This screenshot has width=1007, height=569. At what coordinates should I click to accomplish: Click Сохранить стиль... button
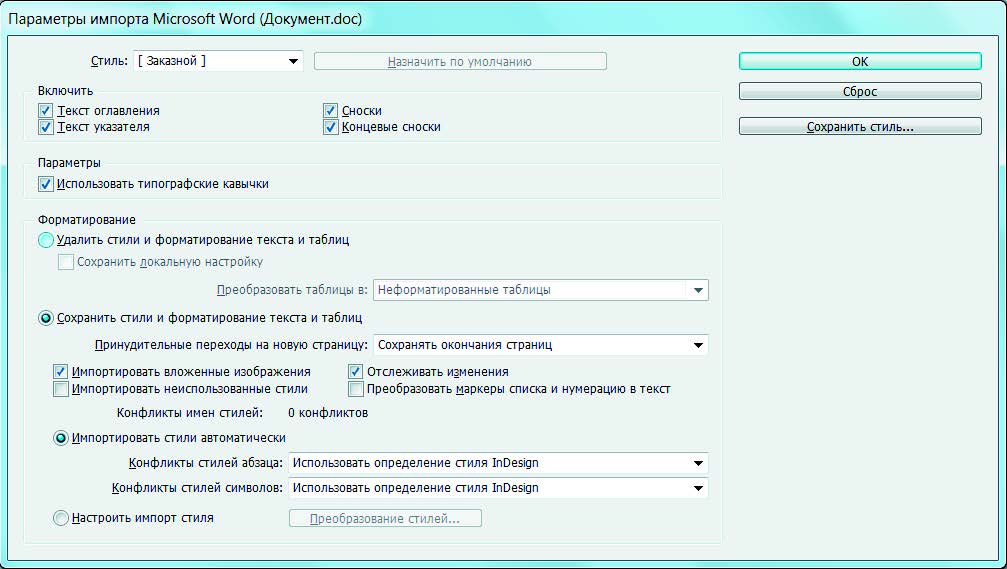(860, 127)
